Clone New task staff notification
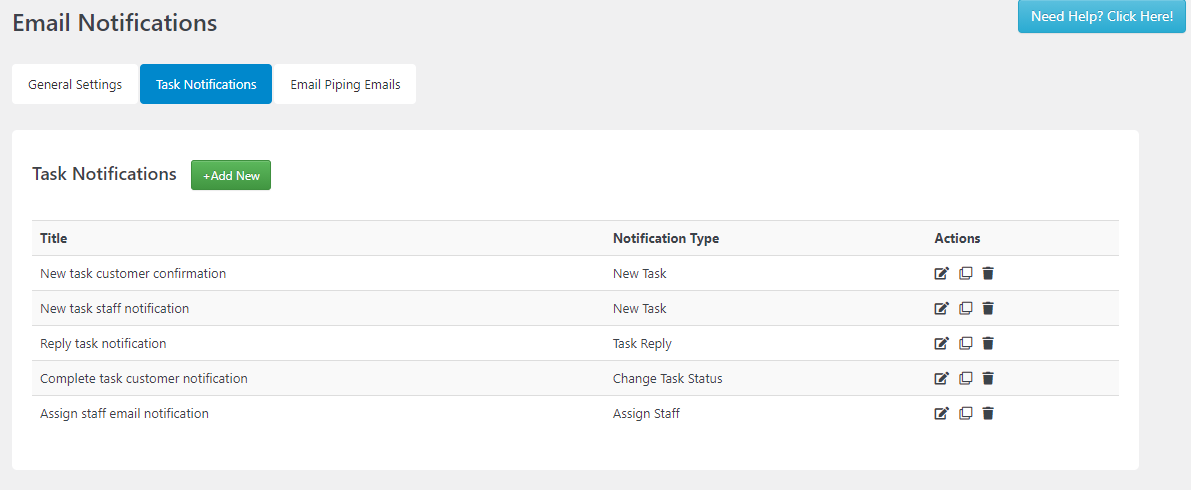The image size is (1191, 490). [x=965, y=308]
